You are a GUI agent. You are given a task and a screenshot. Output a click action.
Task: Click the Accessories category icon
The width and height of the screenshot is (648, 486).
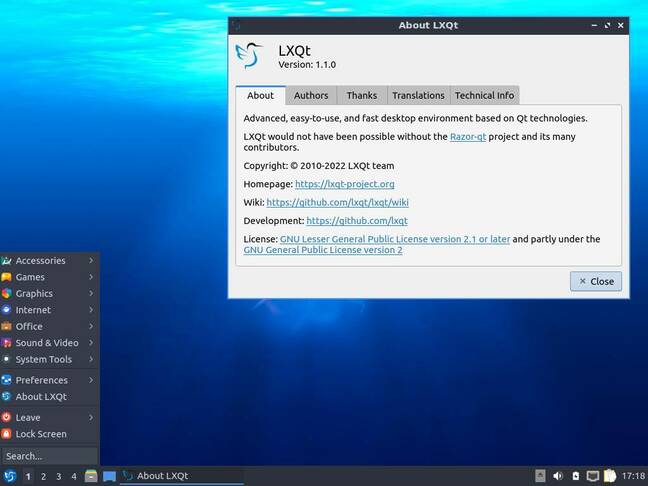point(6,260)
